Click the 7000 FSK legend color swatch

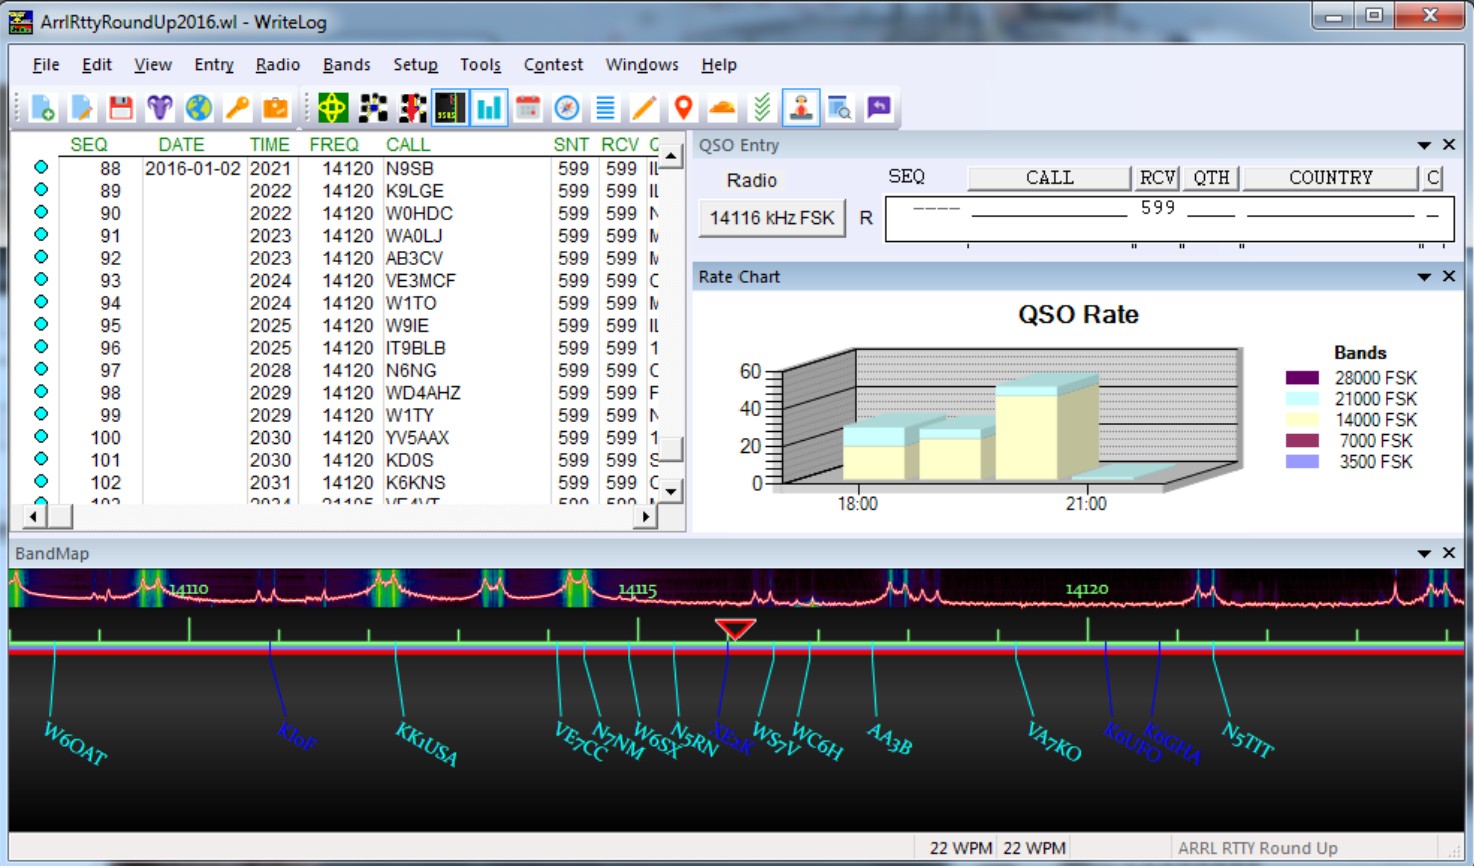1302,441
